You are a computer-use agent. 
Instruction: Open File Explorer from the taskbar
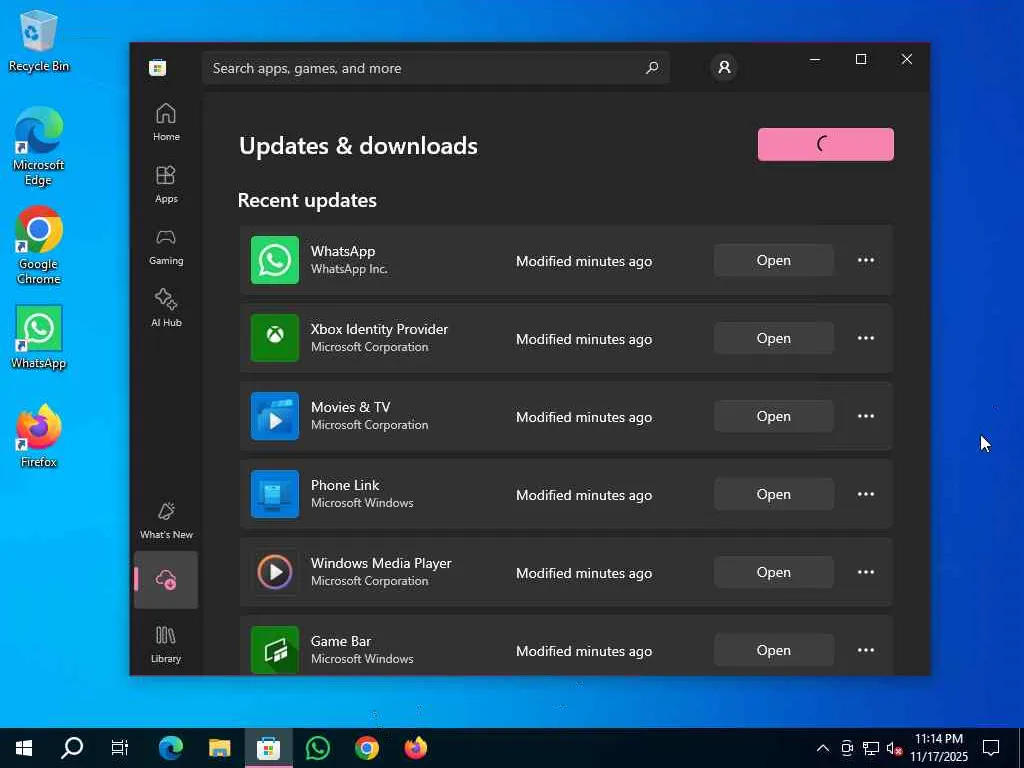[x=219, y=748]
